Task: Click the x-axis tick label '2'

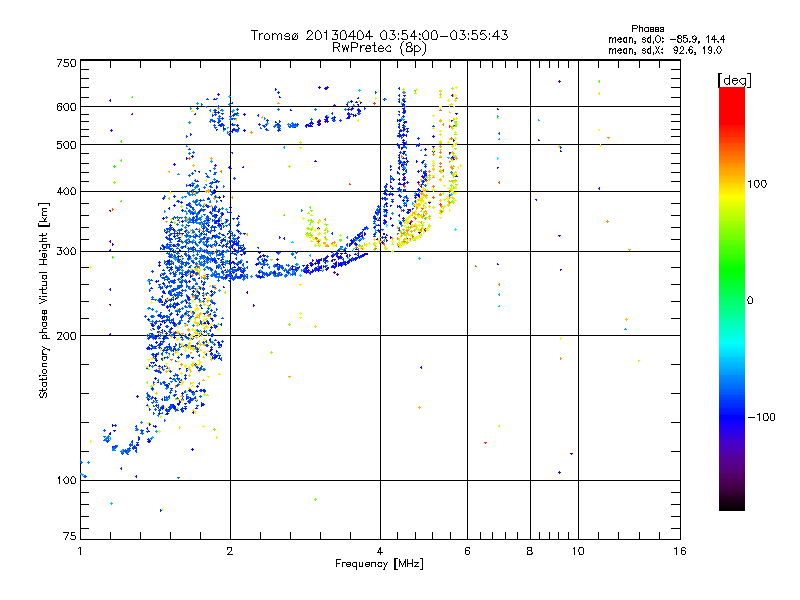Action: tap(230, 551)
